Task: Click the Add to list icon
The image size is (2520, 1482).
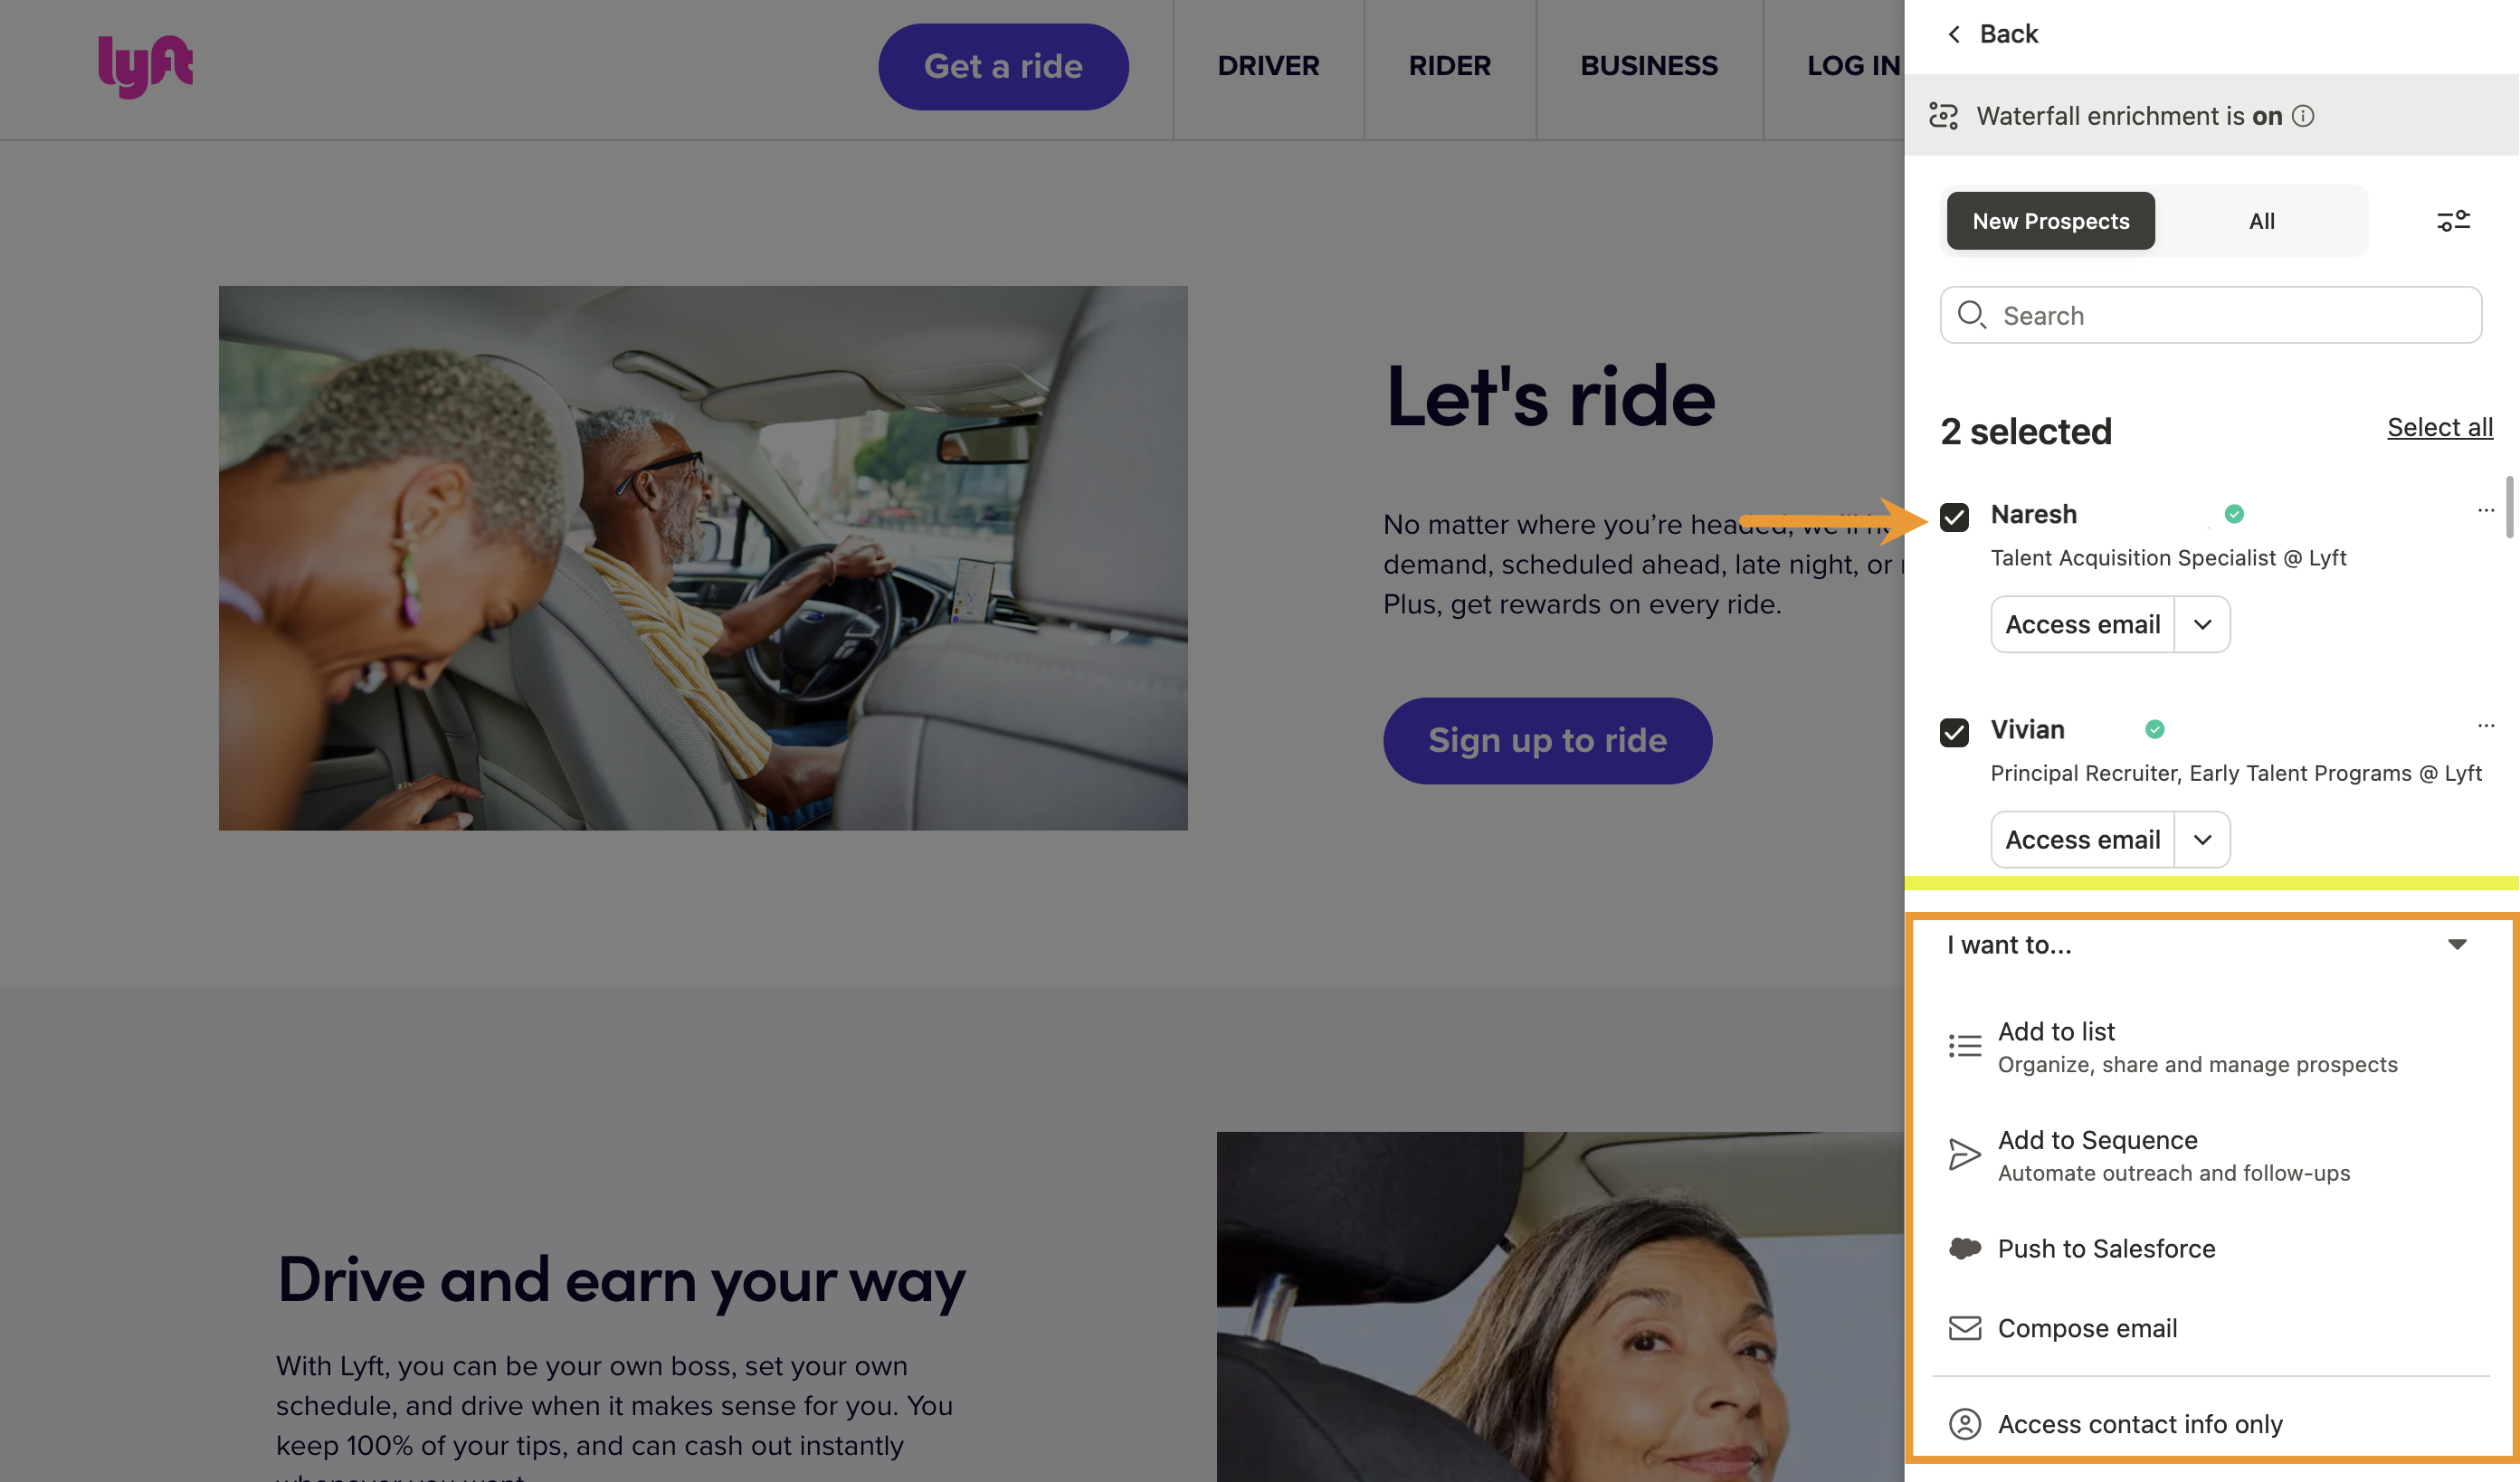Action: (x=1965, y=1046)
